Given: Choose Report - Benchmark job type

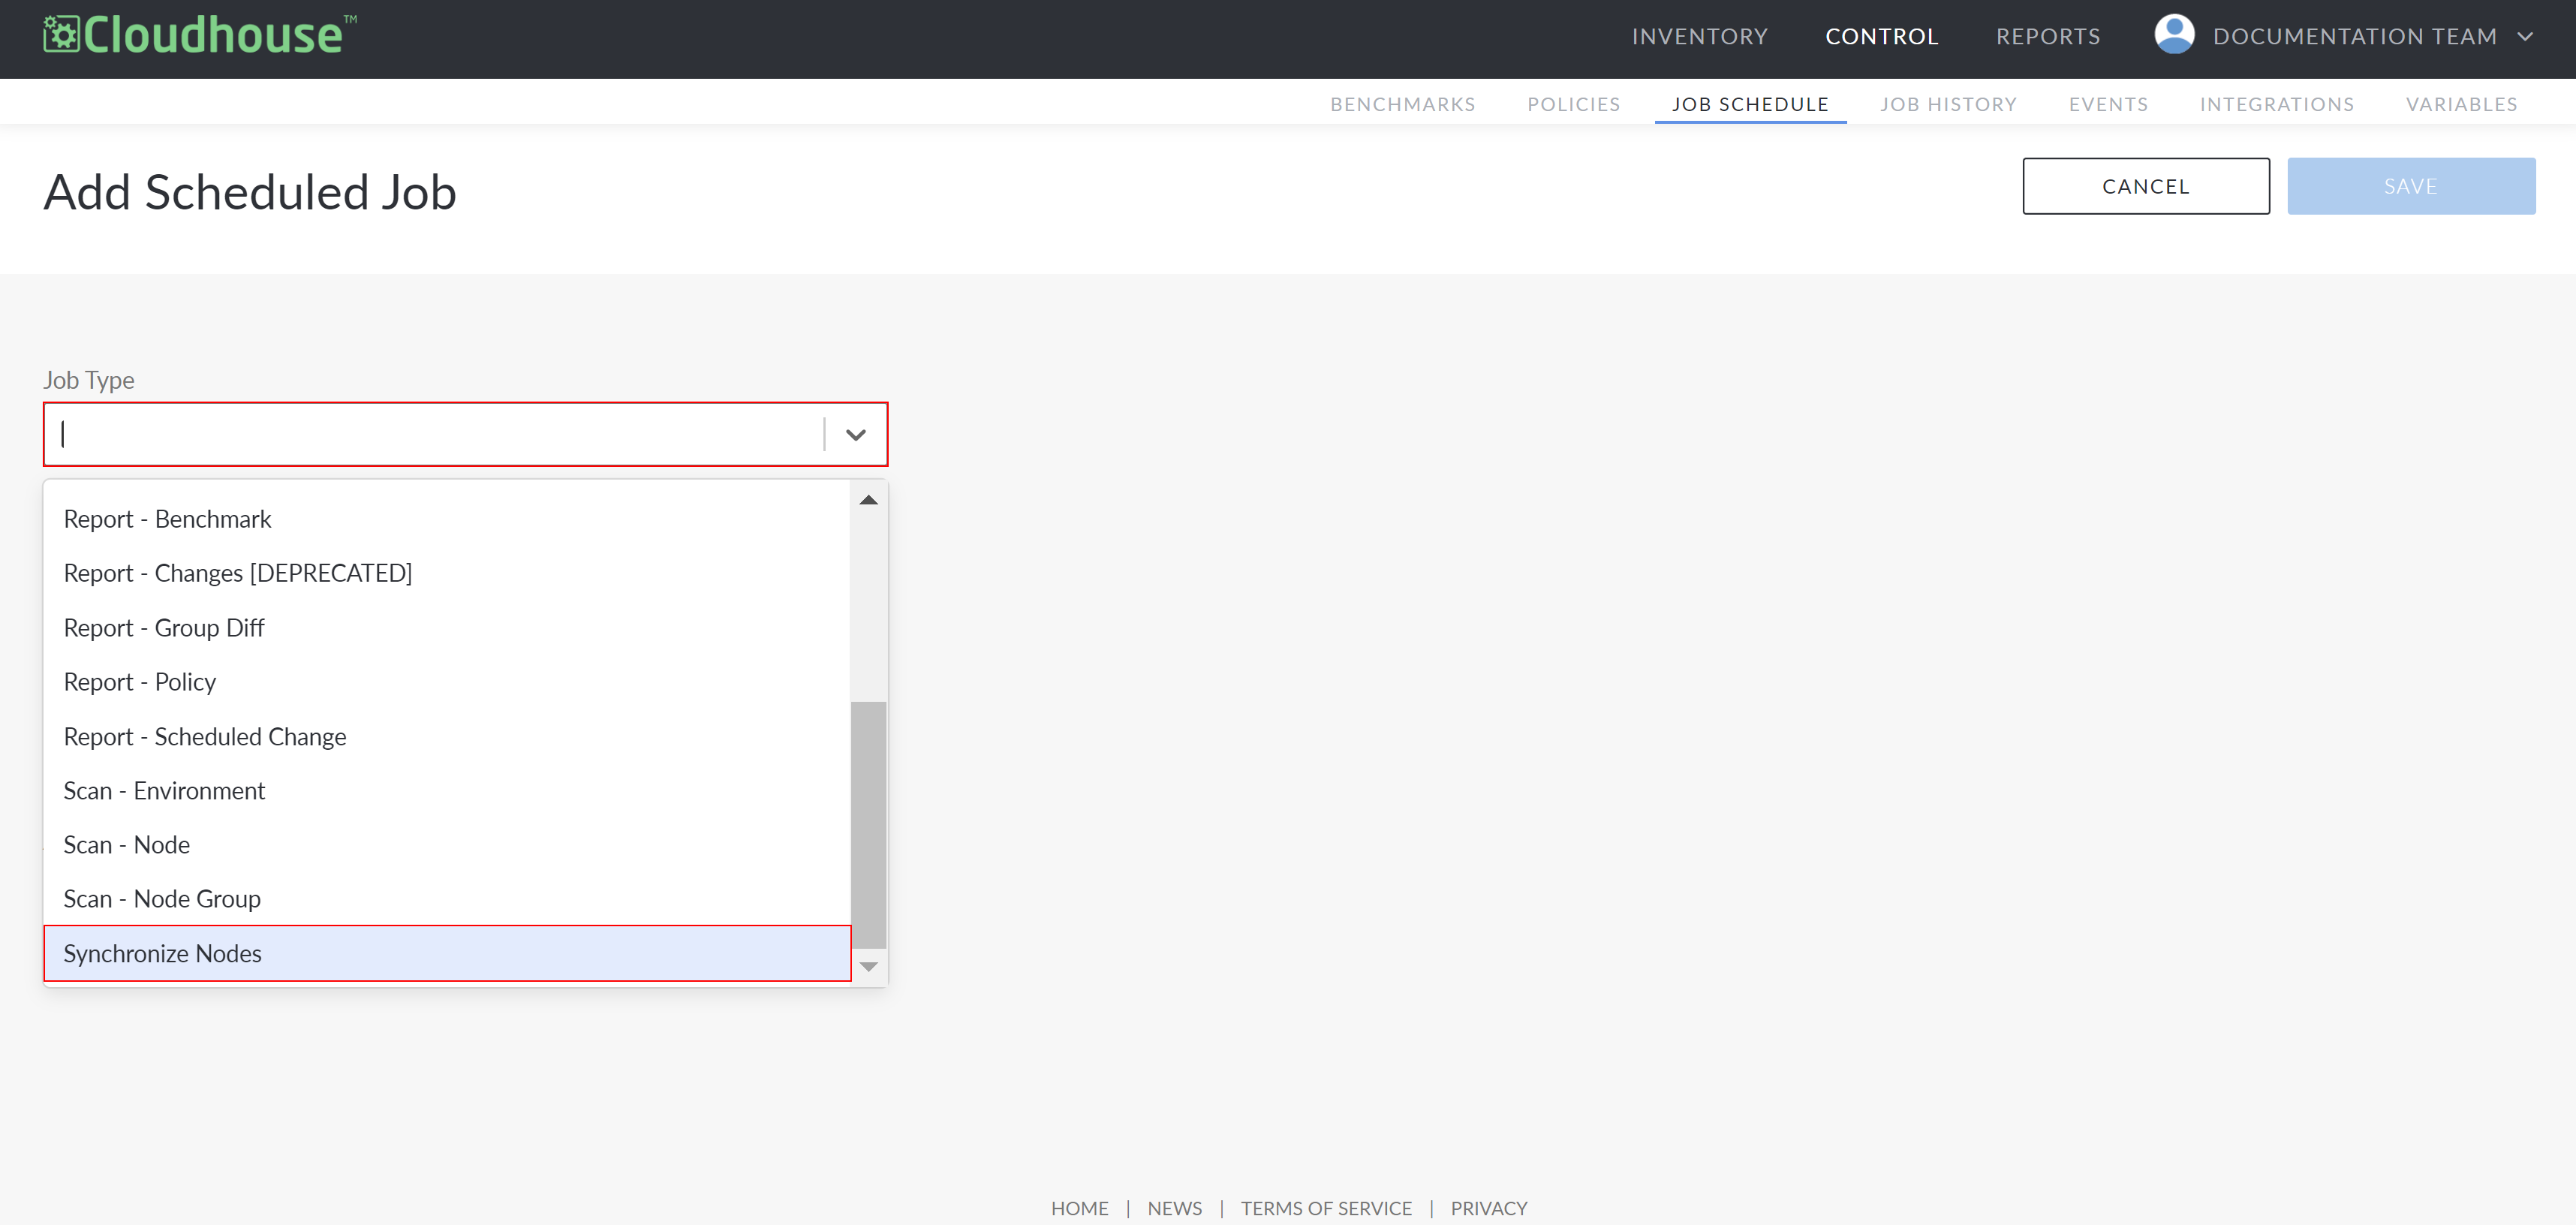Looking at the screenshot, I should [447, 519].
